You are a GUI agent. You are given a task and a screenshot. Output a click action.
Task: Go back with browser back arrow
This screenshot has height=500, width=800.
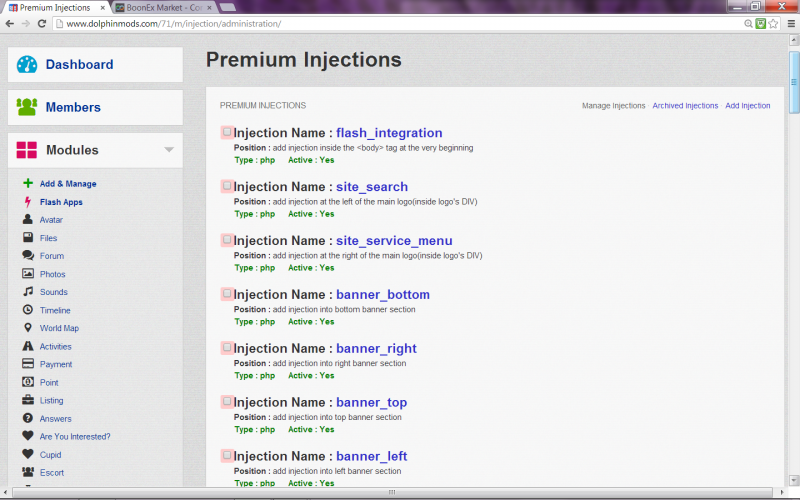point(10,23)
